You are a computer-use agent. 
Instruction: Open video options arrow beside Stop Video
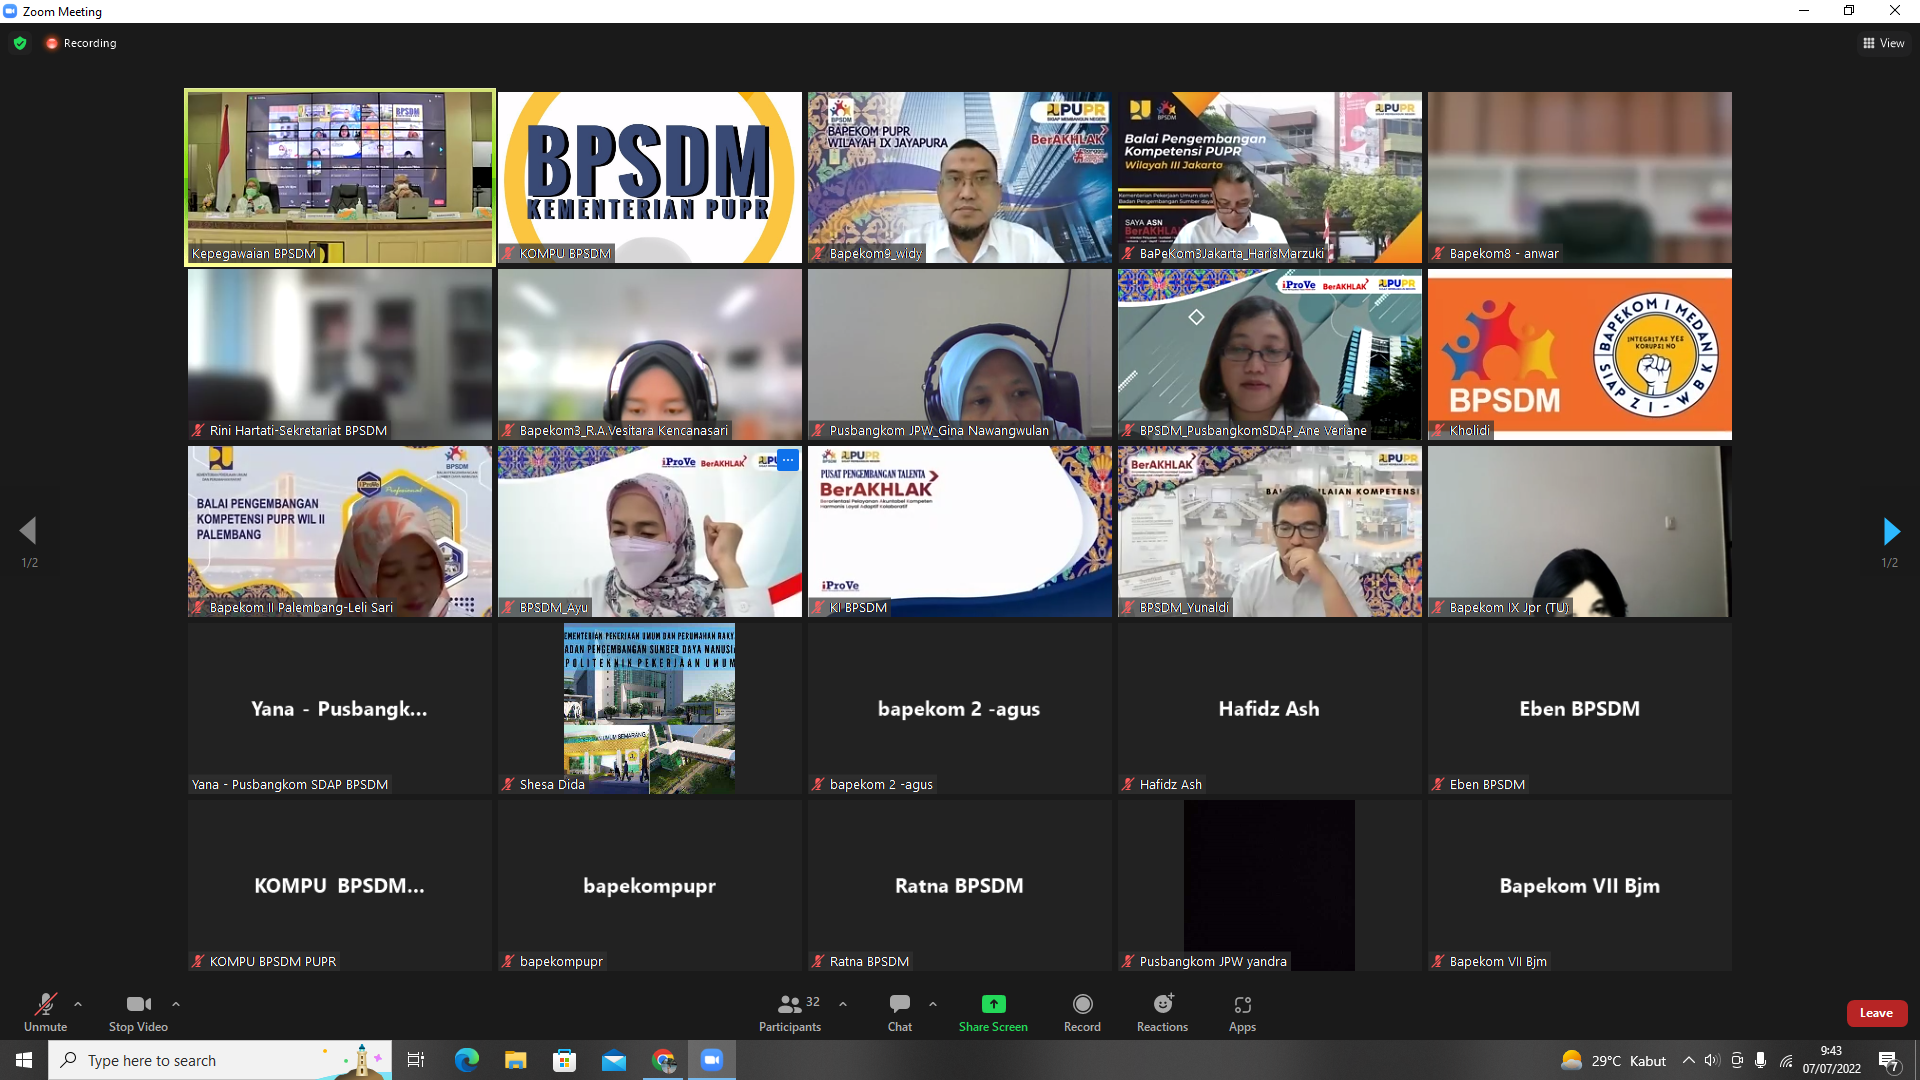click(176, 1004)
